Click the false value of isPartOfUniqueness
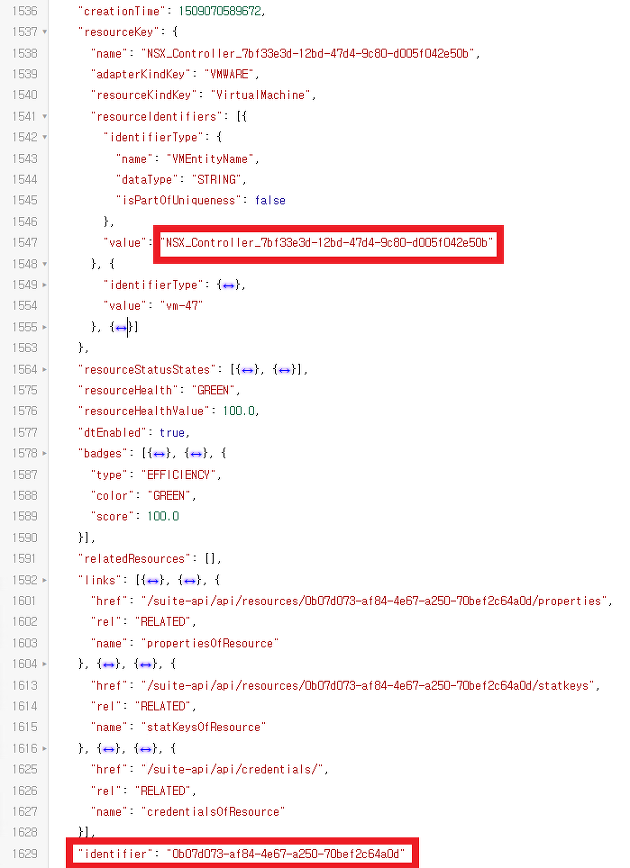This screenshot has width=630, height=868. point(270,200)
